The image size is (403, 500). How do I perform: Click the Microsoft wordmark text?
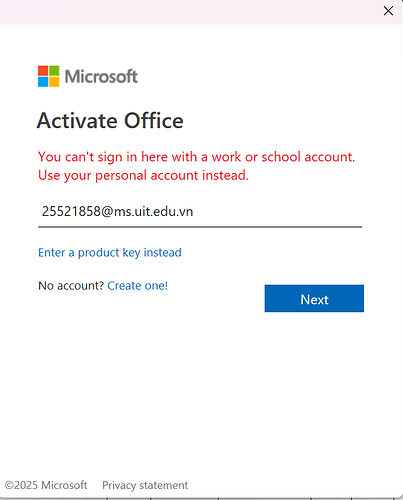101,76
